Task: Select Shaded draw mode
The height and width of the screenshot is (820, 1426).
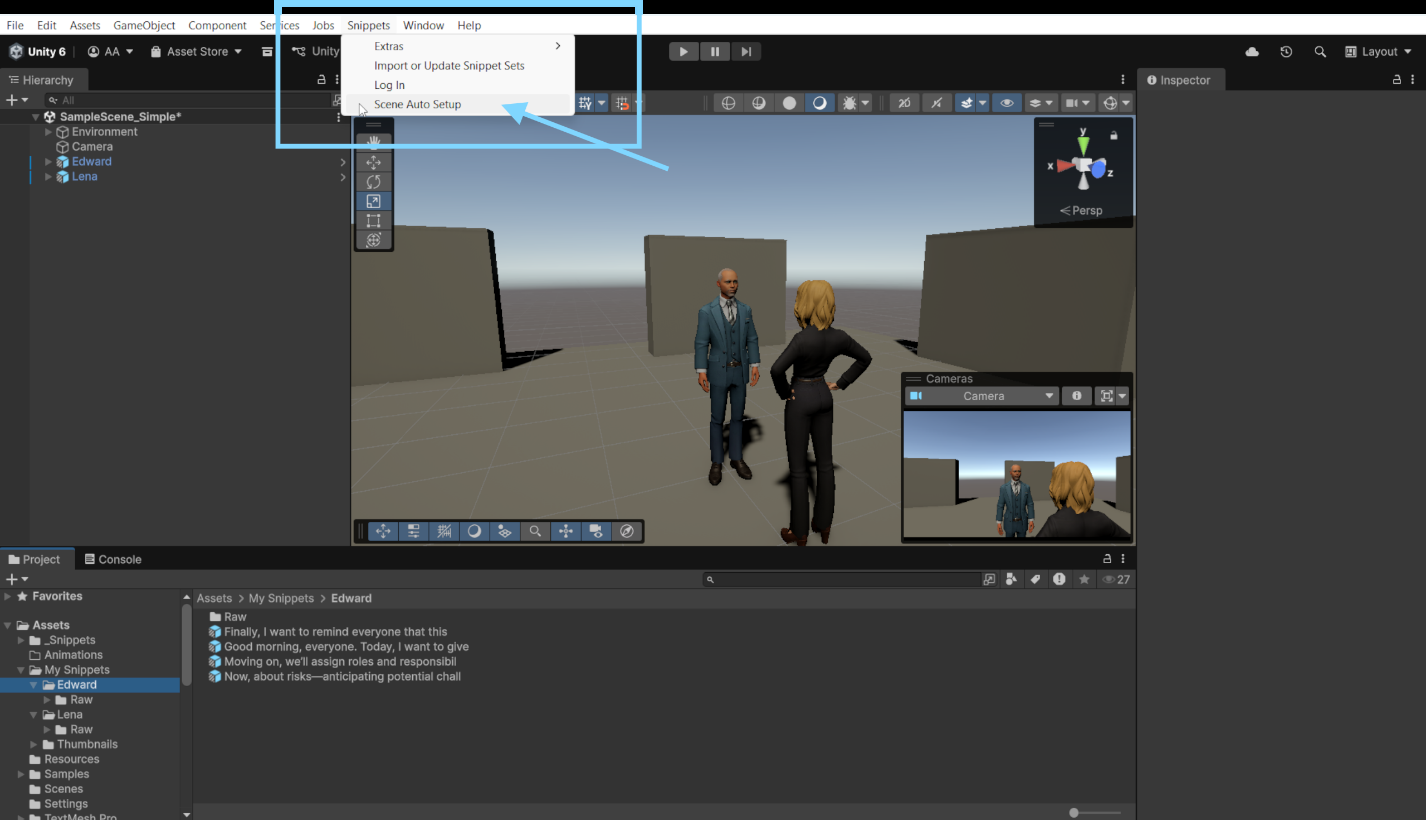Action: click(819, 103)
